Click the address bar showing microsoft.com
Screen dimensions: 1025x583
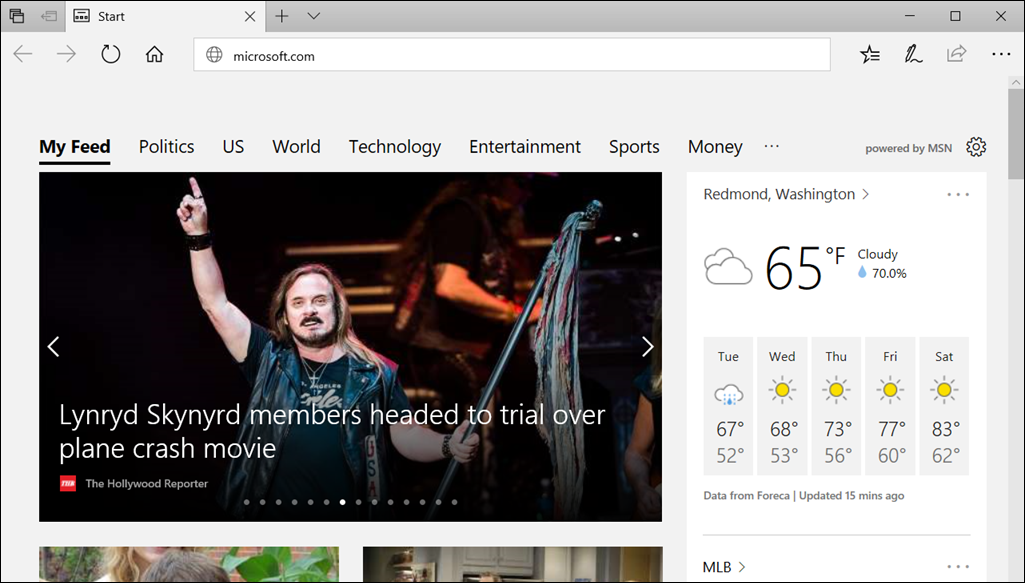click(x=510, y=56)
